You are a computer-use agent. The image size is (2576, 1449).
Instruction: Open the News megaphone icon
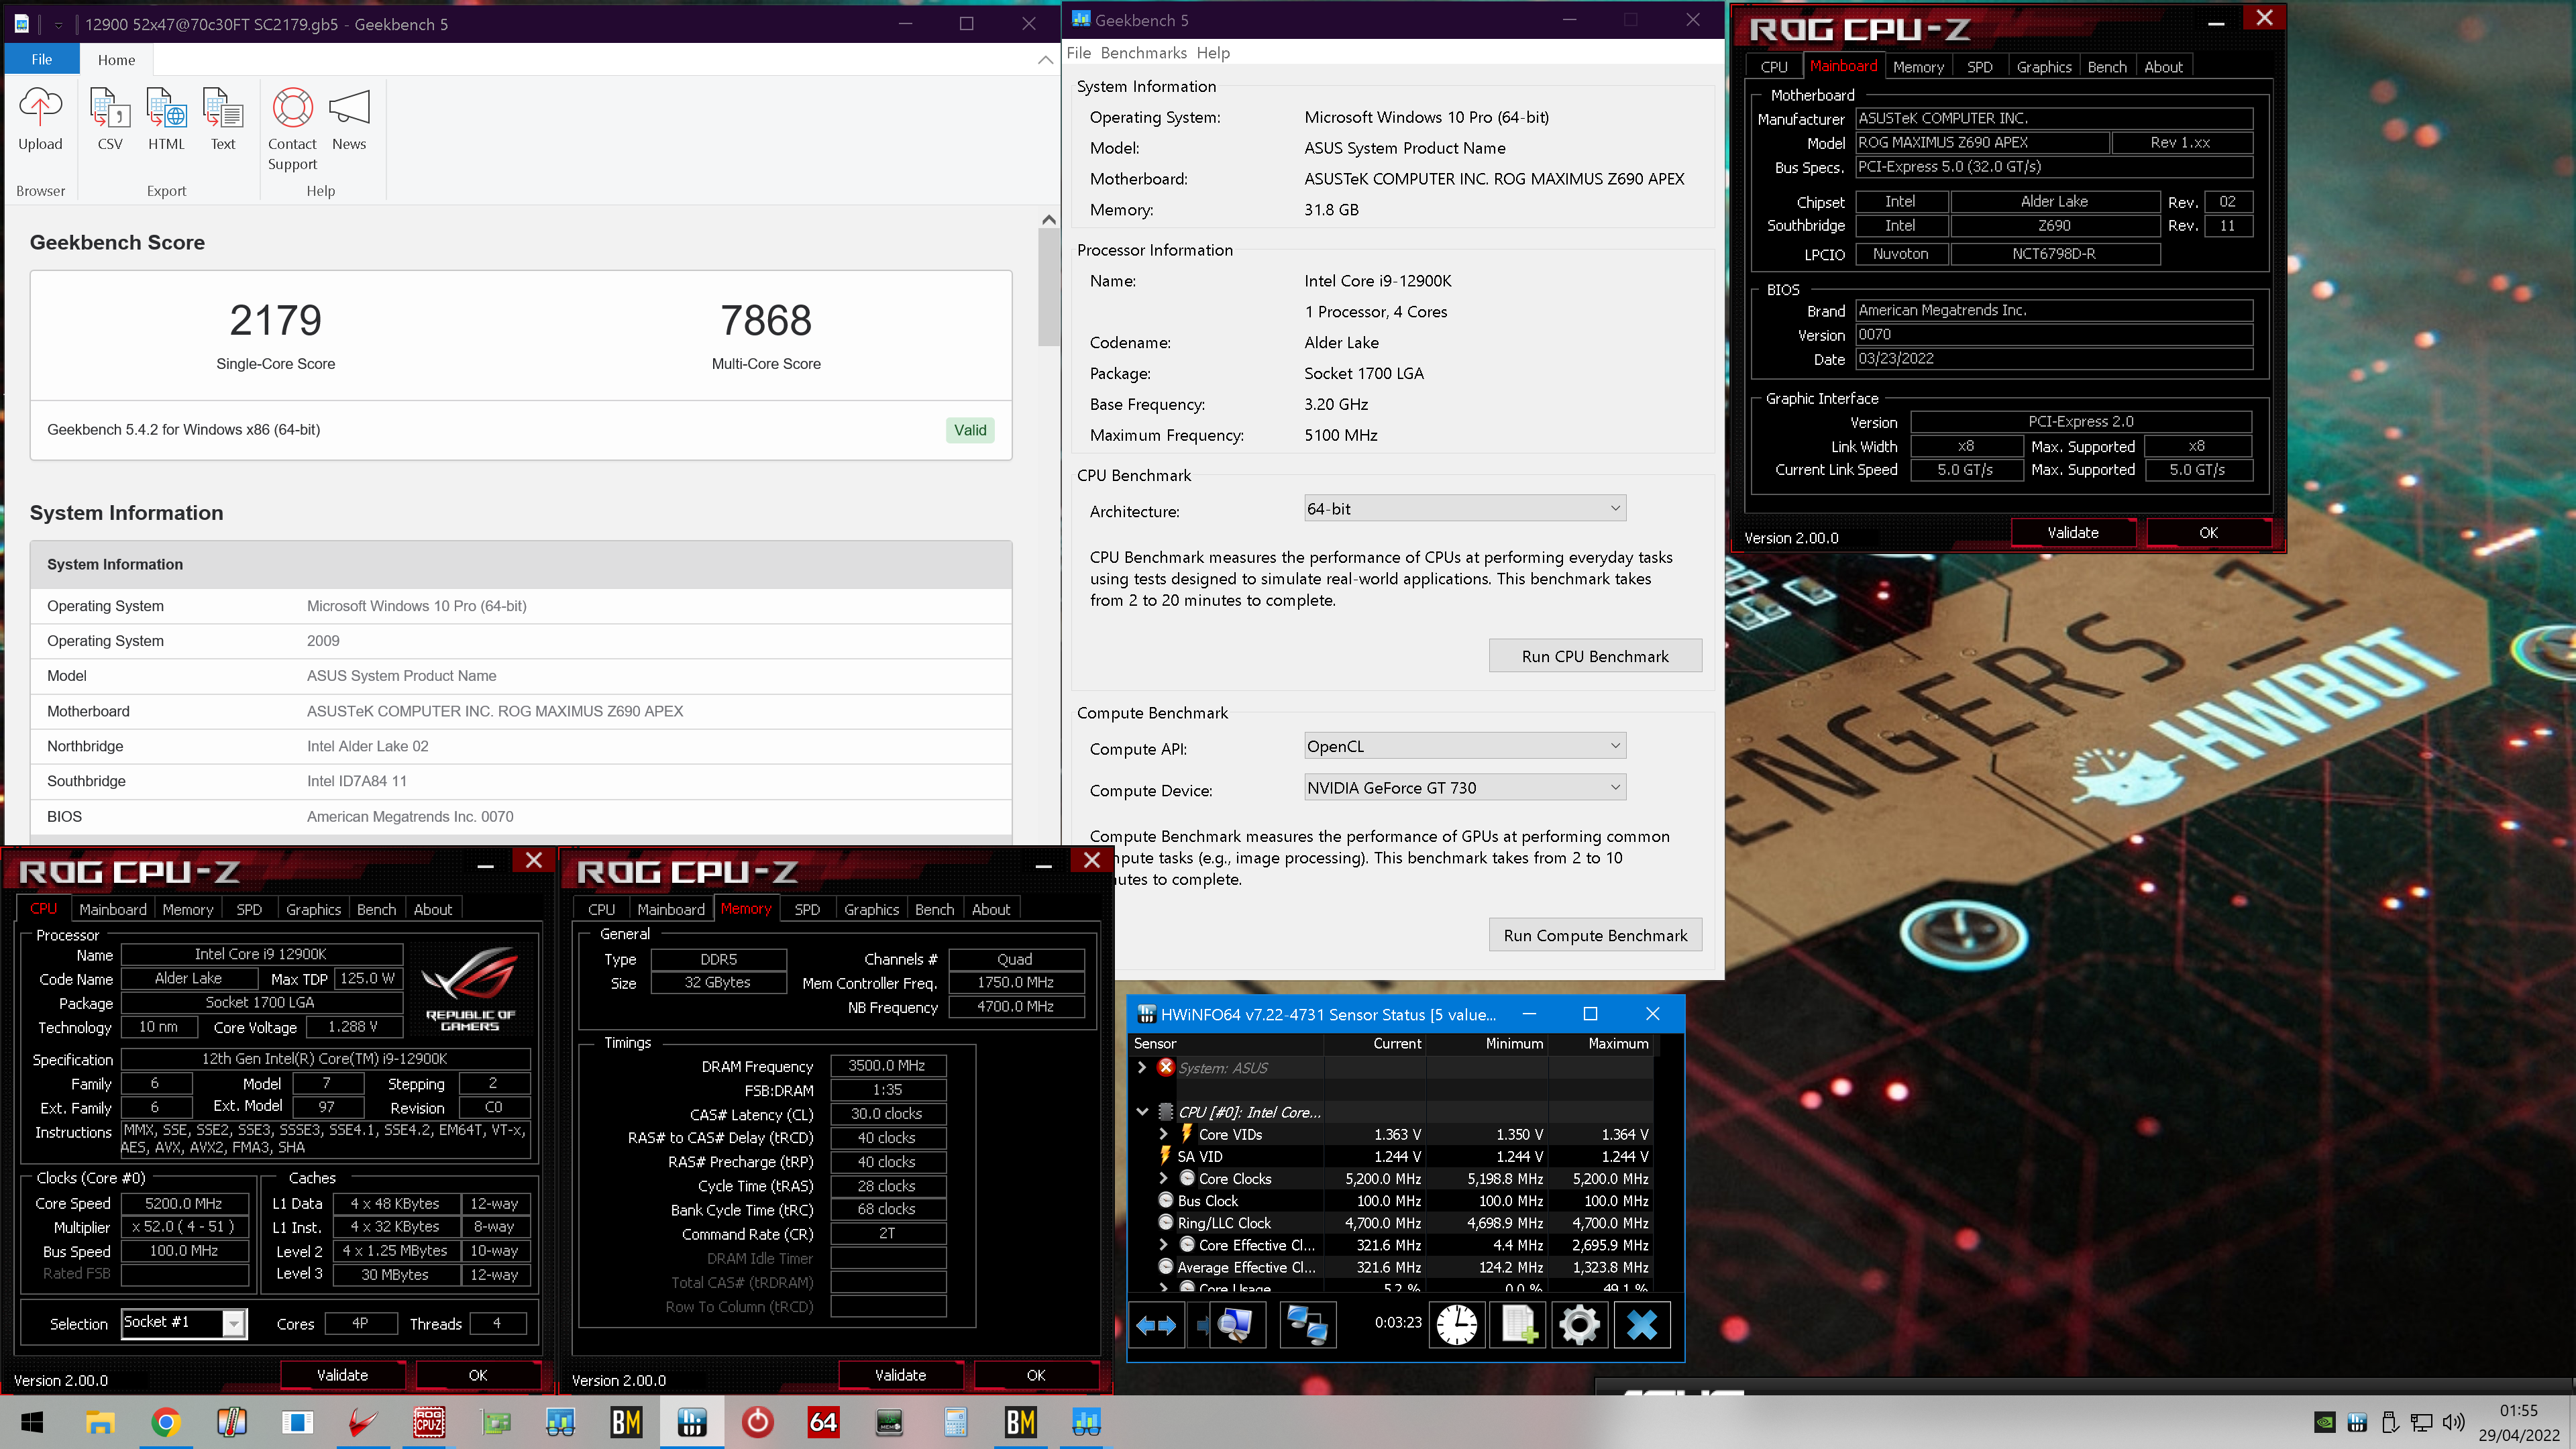[349, 108]
